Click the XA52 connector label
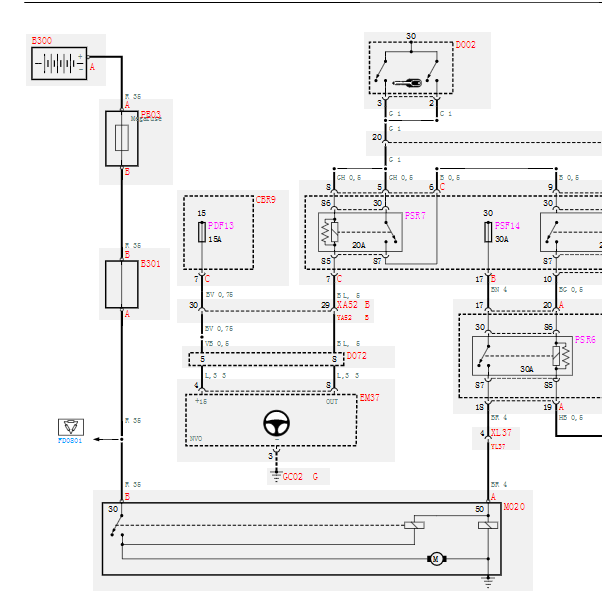Viewport: 602px width, 607px height. [347, 305]
